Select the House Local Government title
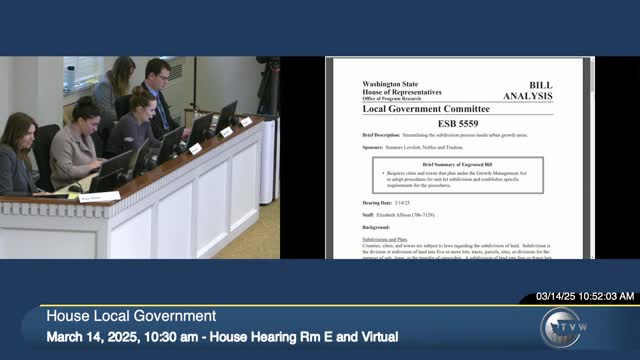This screenshot has width=640, height=360. pos(131,316)
